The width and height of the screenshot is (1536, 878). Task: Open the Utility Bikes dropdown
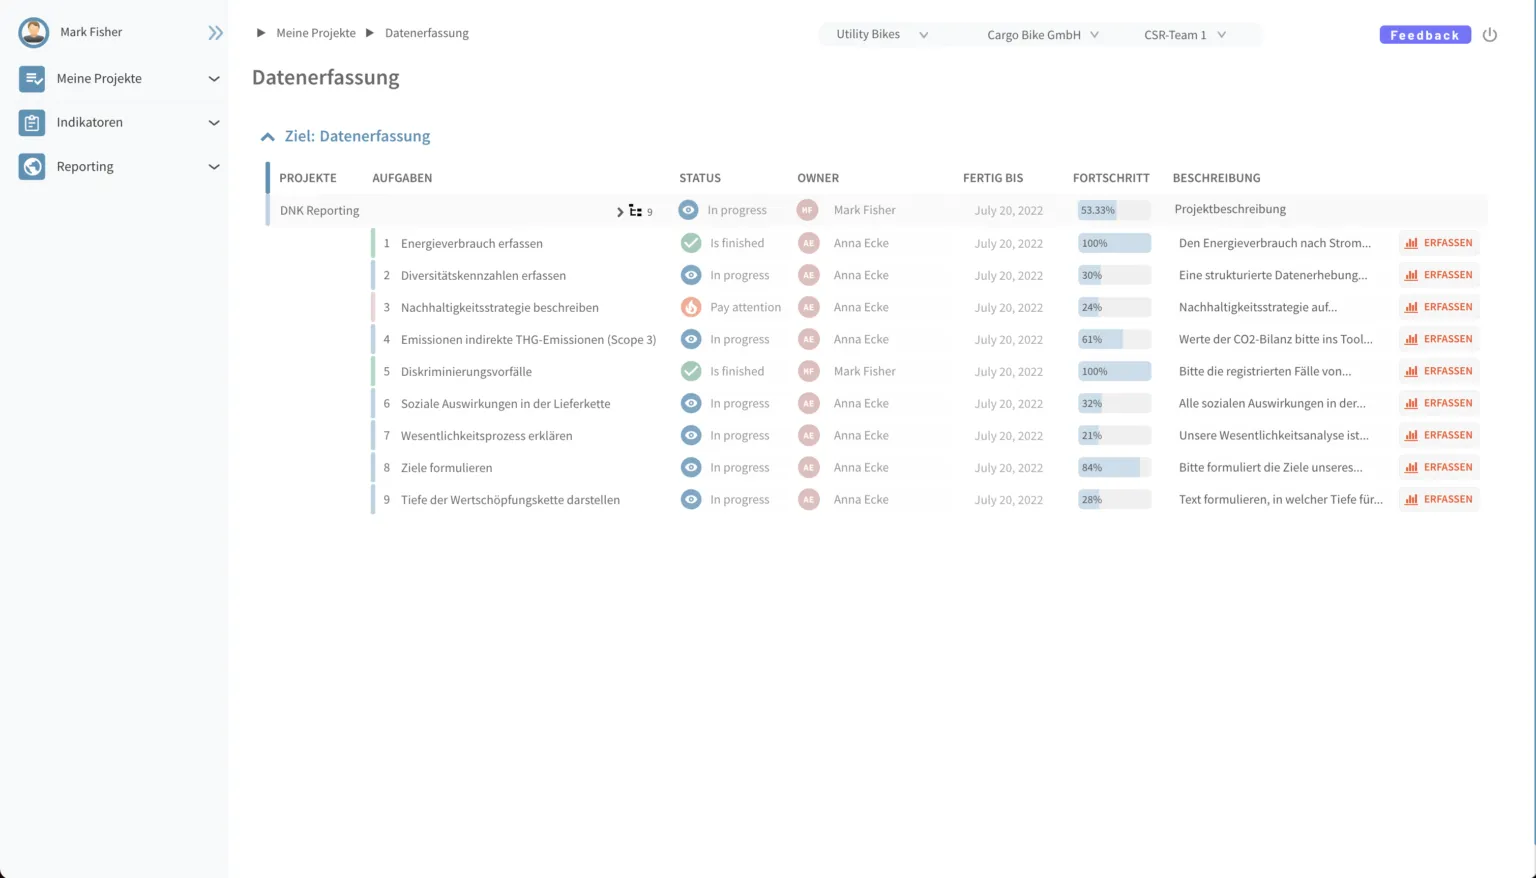[x=881, y=34]
